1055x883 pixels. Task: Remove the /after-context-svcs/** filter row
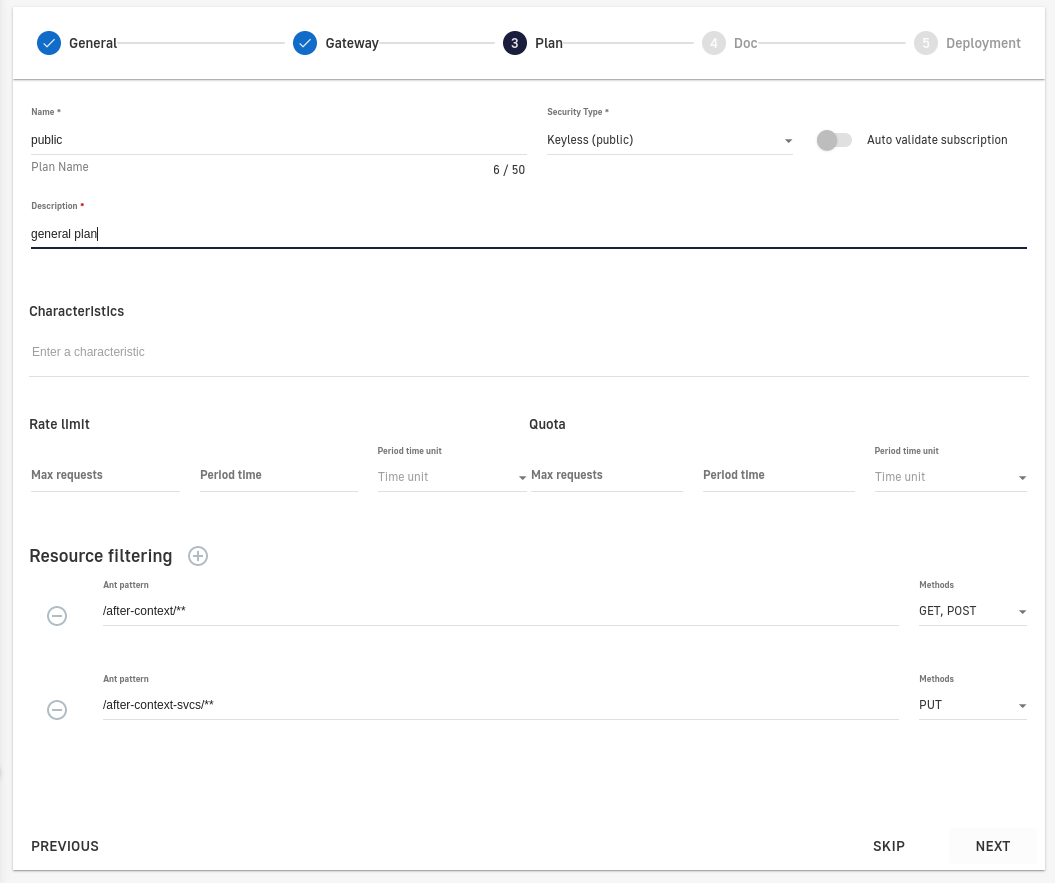click(57, 710)
